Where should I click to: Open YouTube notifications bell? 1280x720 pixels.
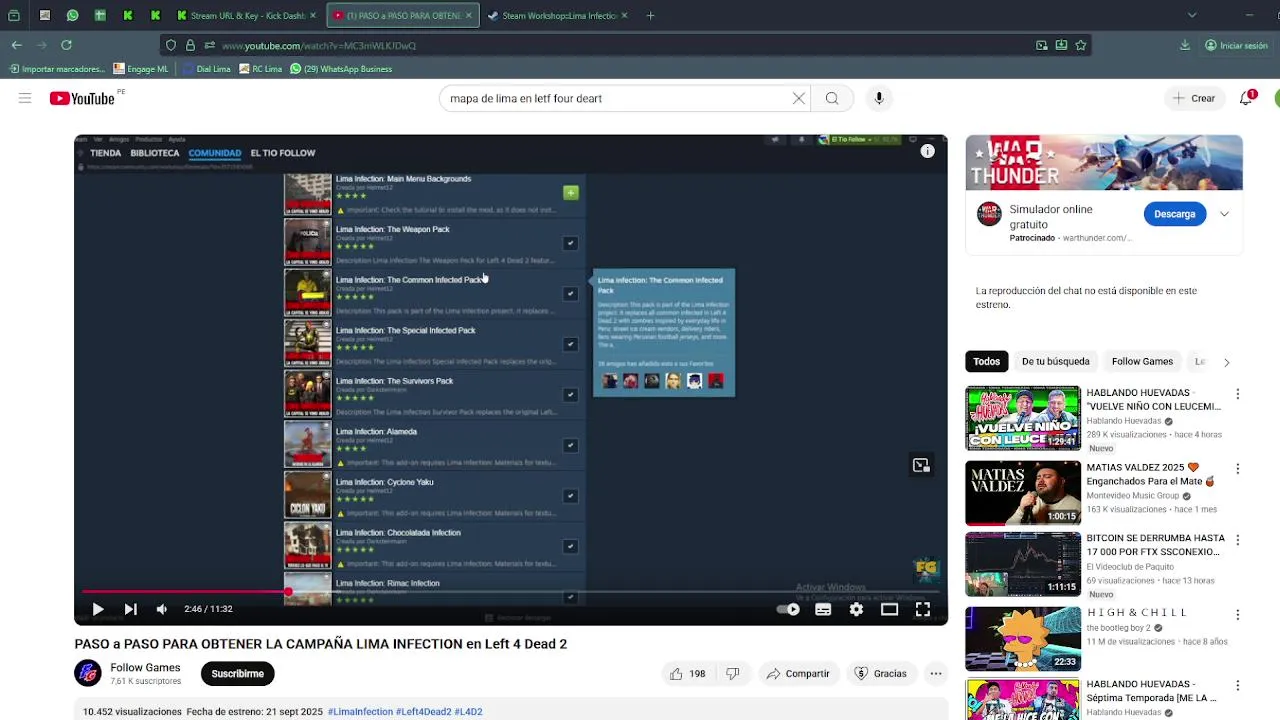pos(1247,98)
